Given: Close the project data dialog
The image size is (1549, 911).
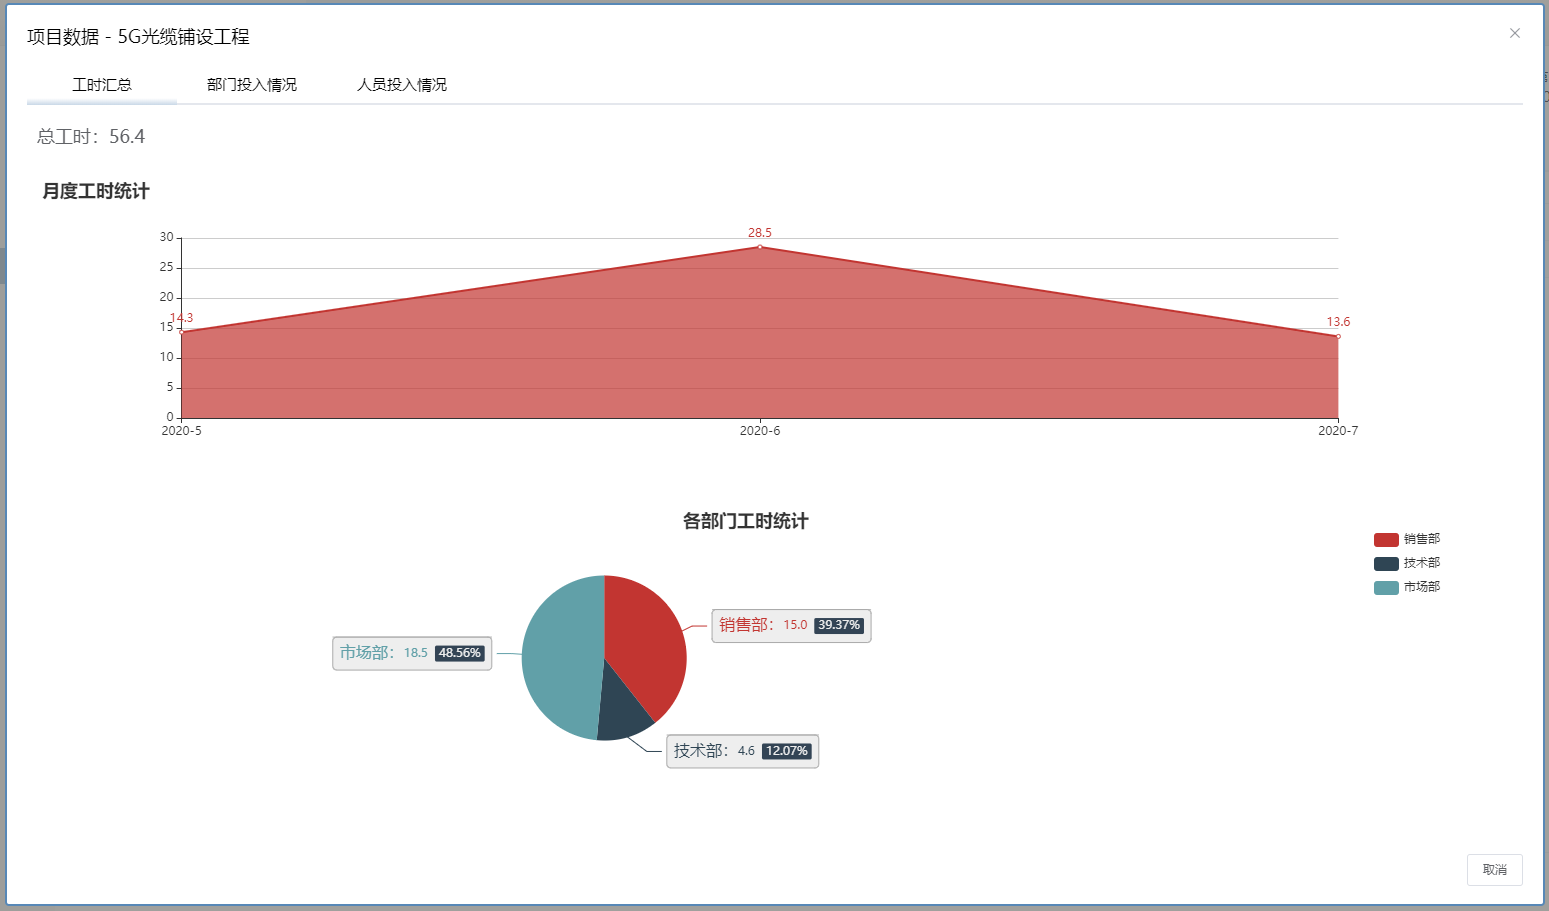Looking at the screenshot, I should tap(1515, 33).
